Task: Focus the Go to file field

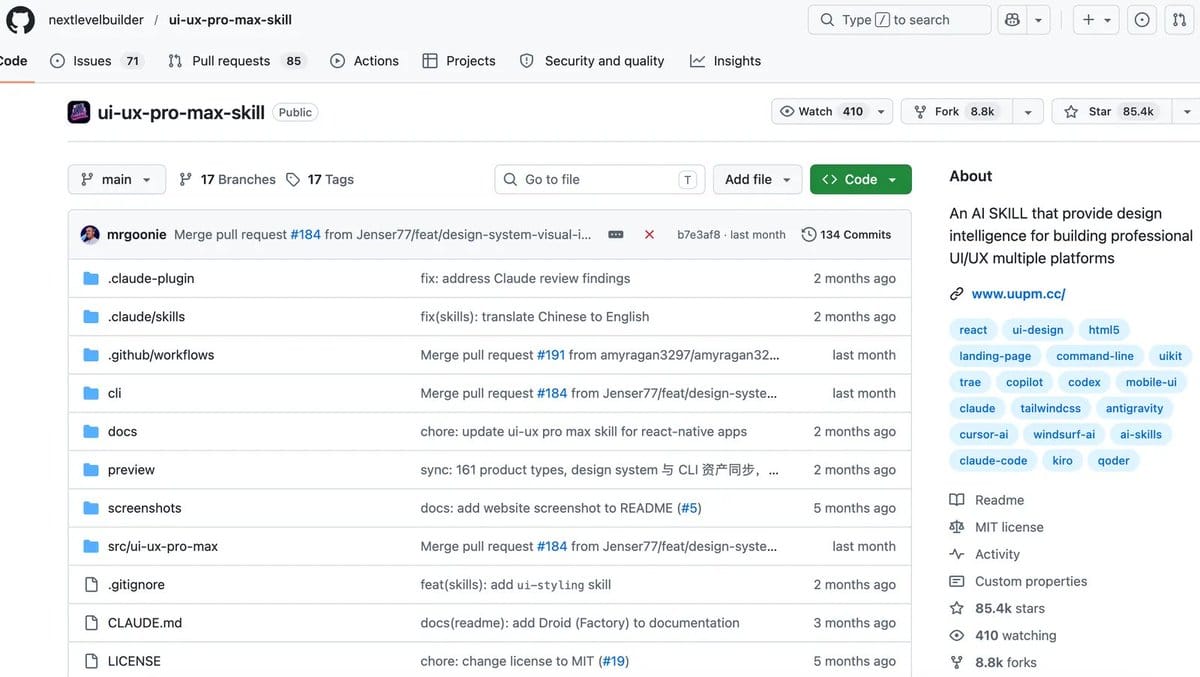Action: pyautogui.click(x=600, y=179)
